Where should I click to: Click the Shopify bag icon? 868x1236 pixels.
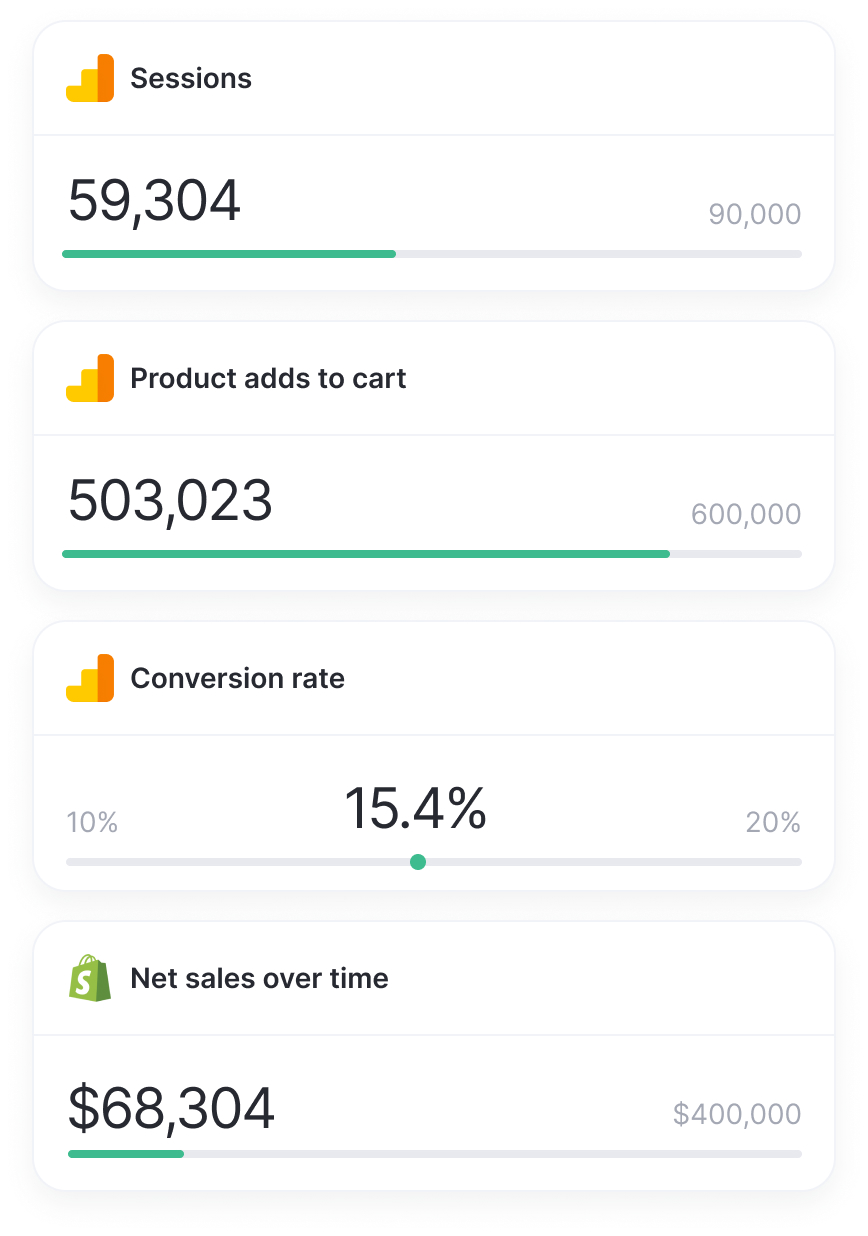90,978
